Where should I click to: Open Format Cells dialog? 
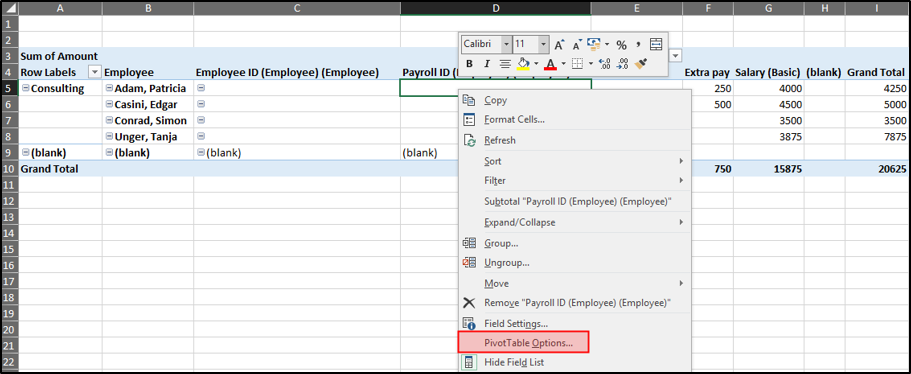point(575,120)
